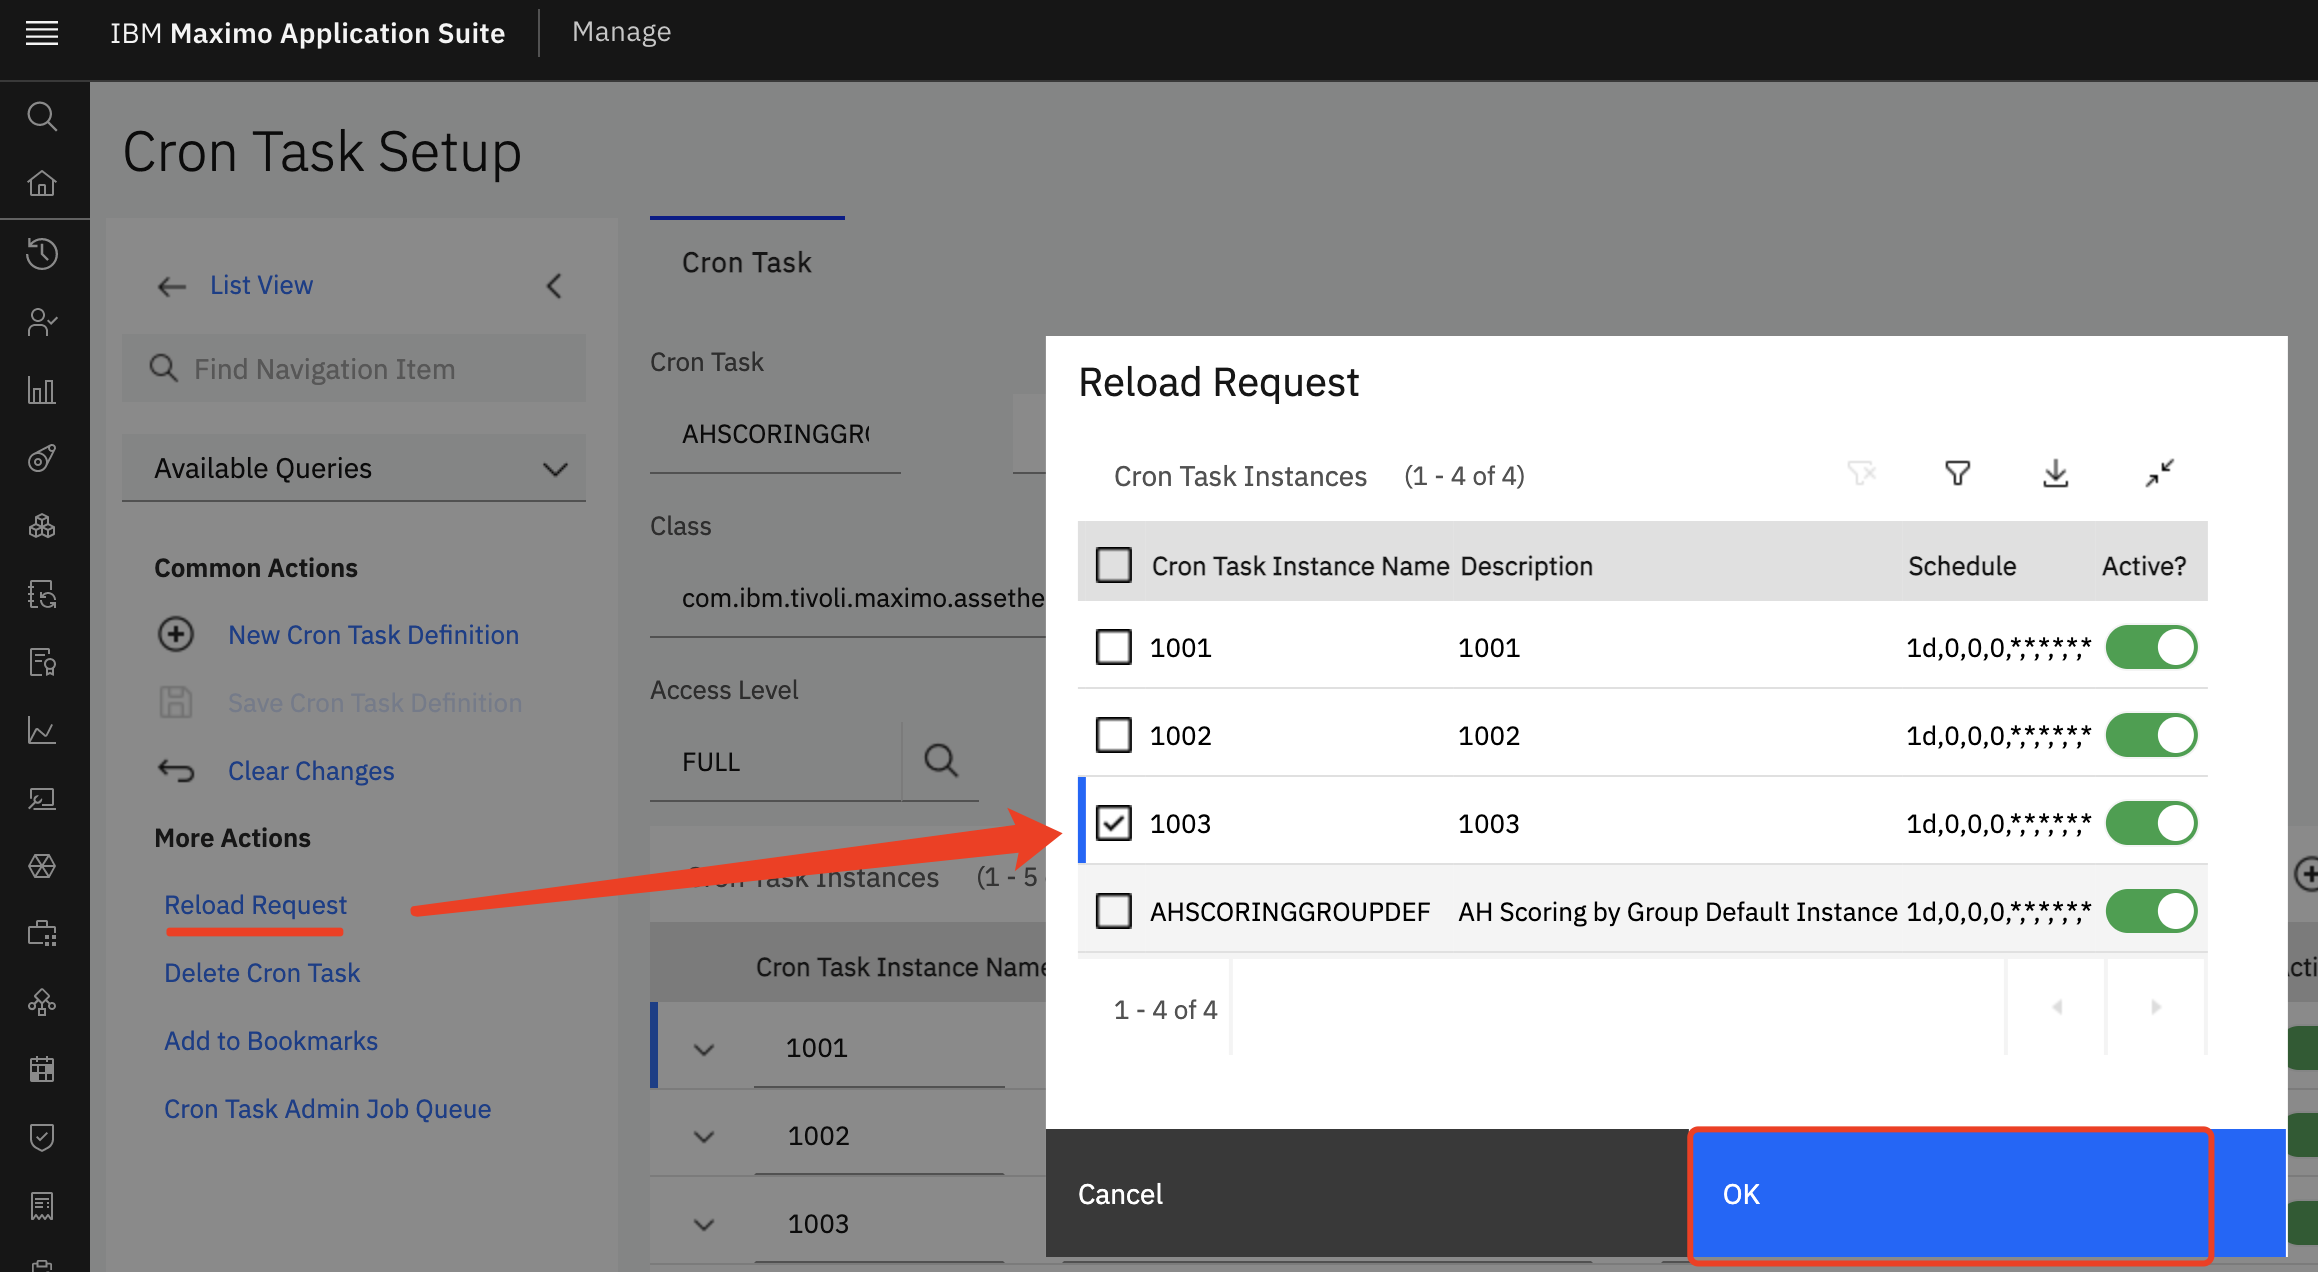The height and width of the screenshot is (1272, 2318).
Task: Select the Cron Task tab
Action: click(747, 262)
